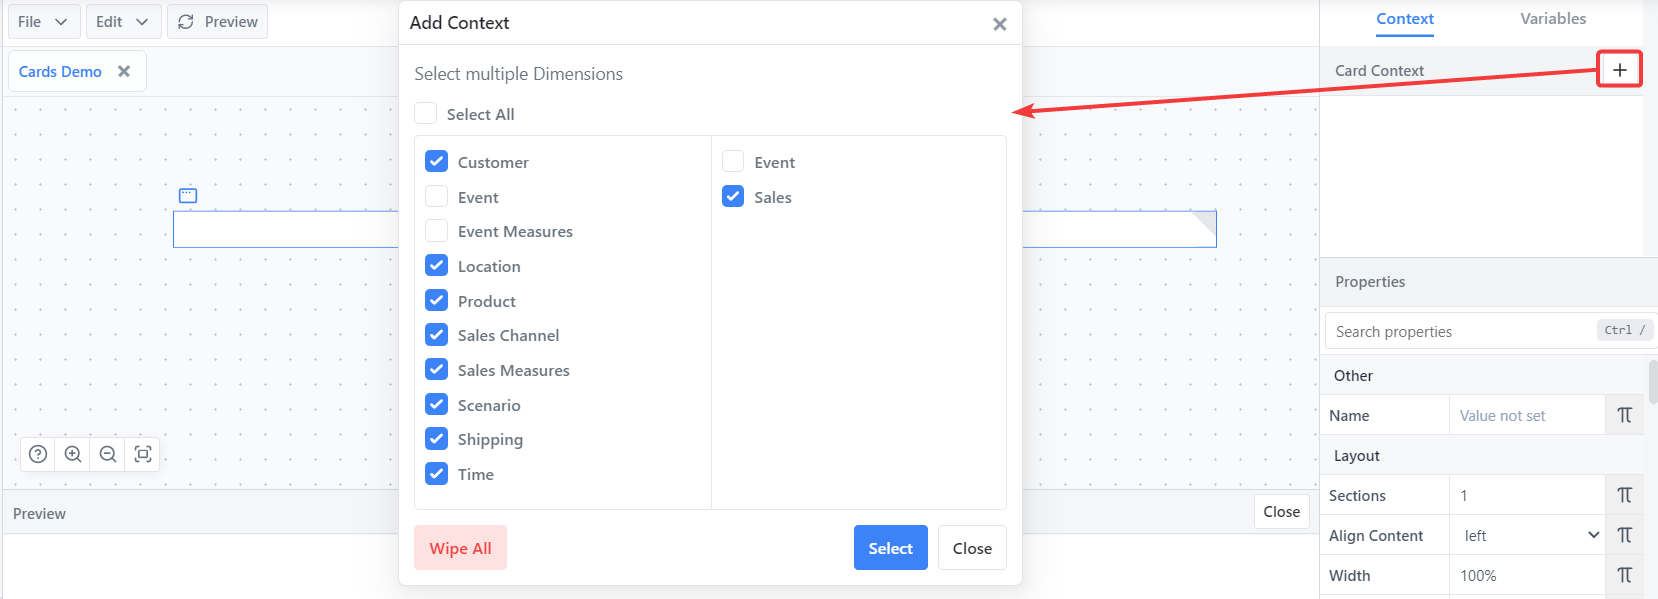Enable the Event Measures checkbox

pyautogui.click(x=437, y=231)
